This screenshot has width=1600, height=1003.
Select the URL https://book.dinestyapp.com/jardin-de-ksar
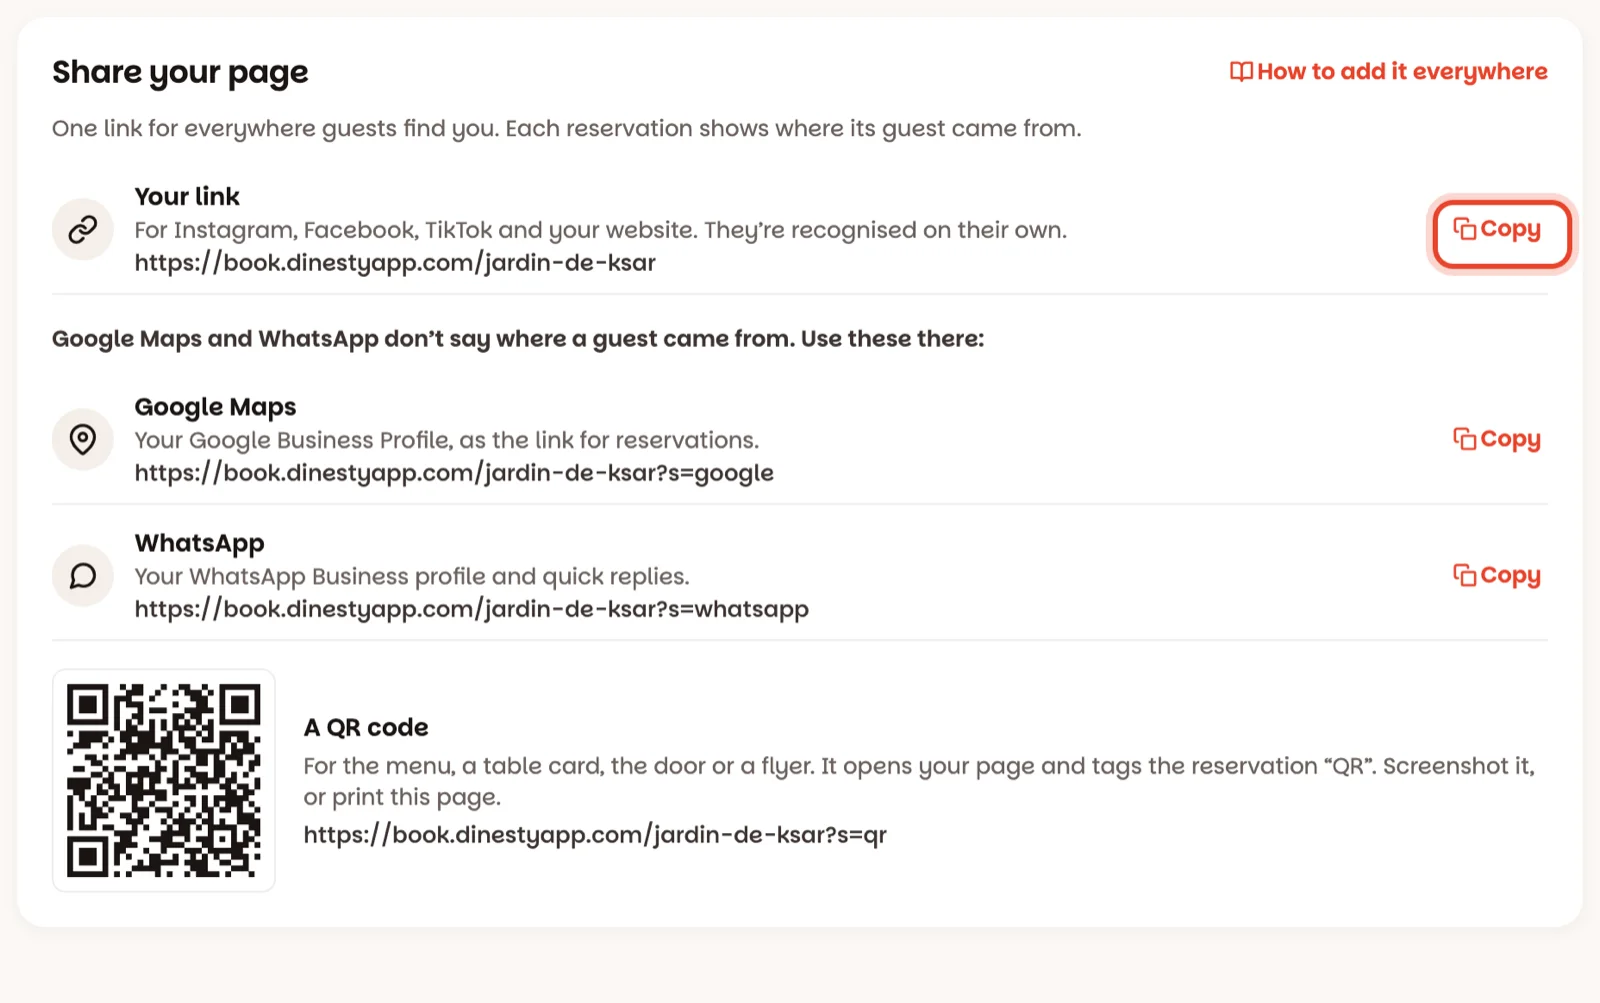[x=395, y=262]
